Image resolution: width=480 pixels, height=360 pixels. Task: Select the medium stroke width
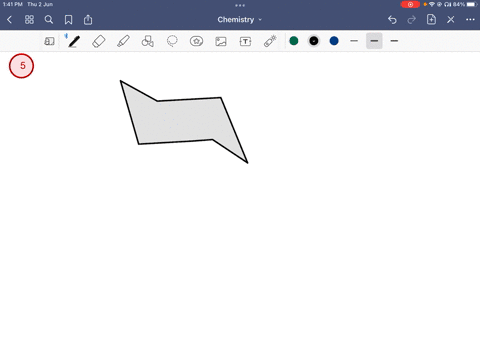[374, 41]
